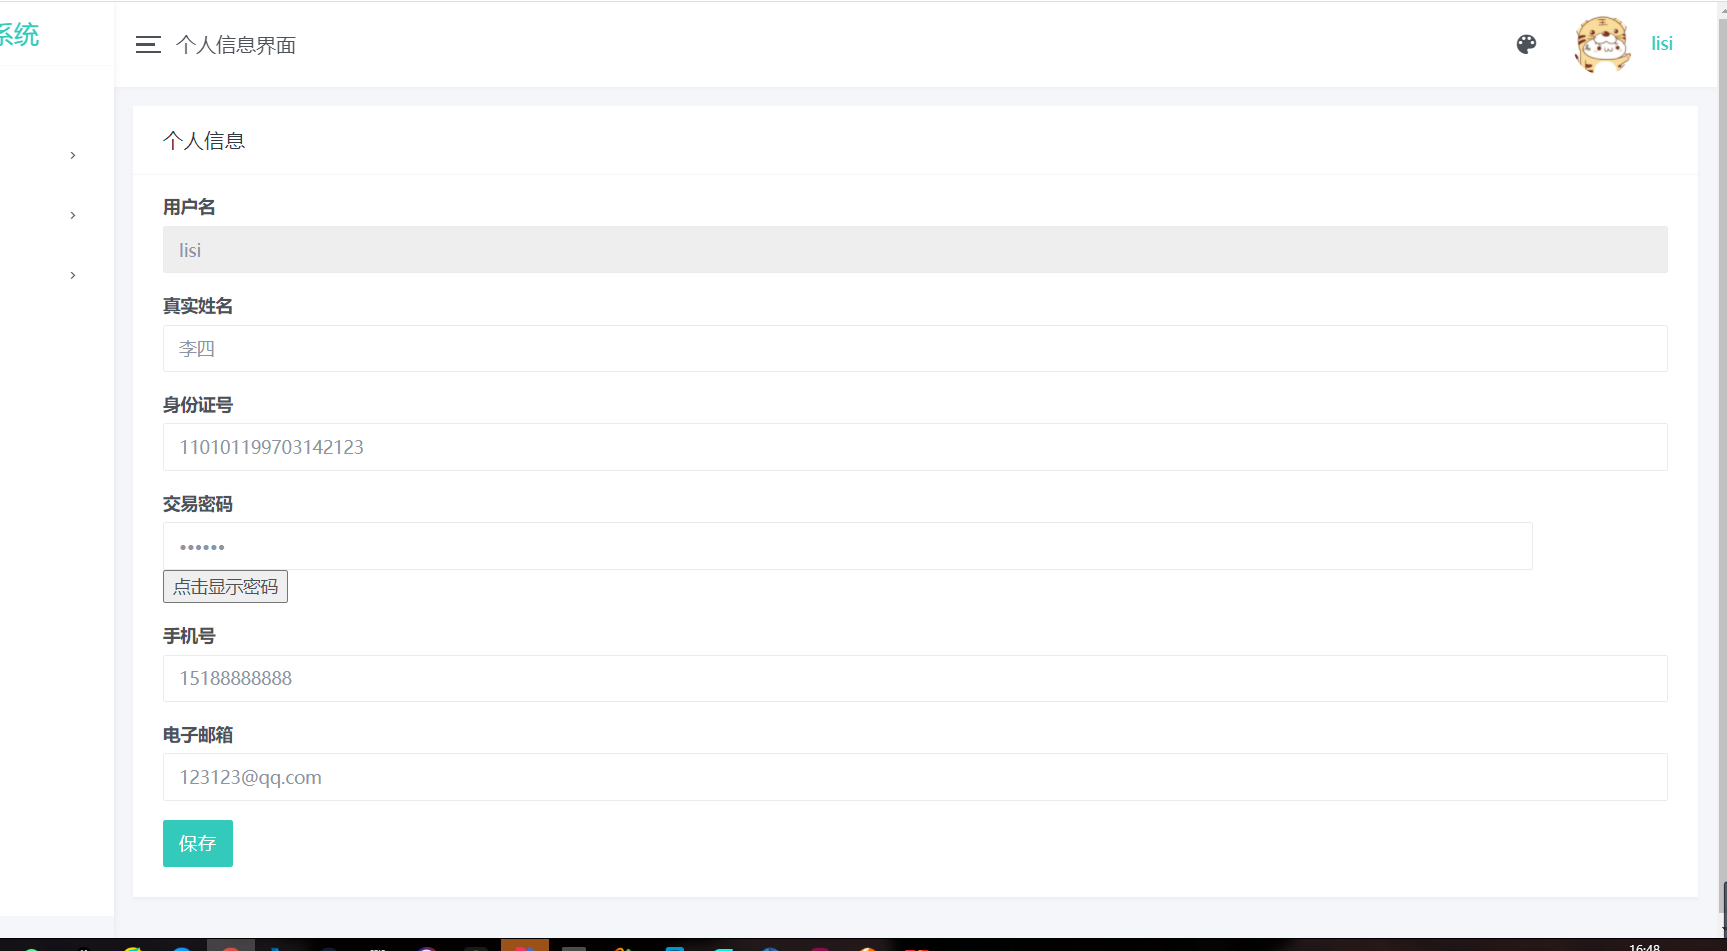
Task: Click the tiger avatar picture
Action: tap(1602, 44)
